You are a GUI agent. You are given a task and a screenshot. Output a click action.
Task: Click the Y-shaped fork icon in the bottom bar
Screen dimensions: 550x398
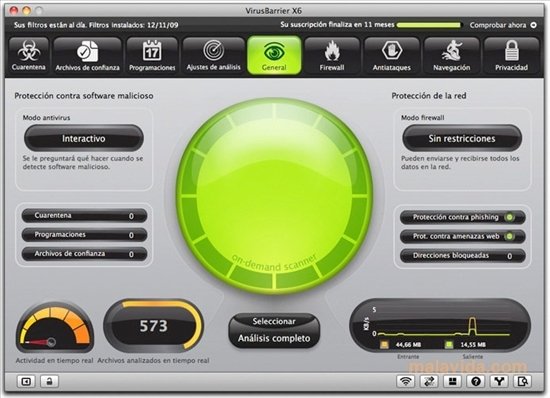499,381
